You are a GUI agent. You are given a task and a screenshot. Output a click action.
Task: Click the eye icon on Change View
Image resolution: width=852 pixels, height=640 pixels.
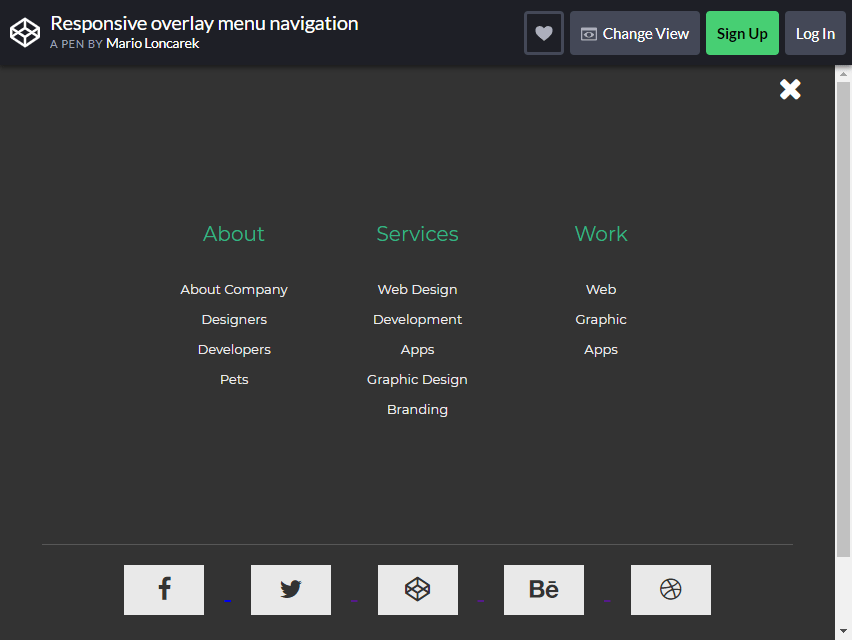pyautogui.click(x=589, y=33)
